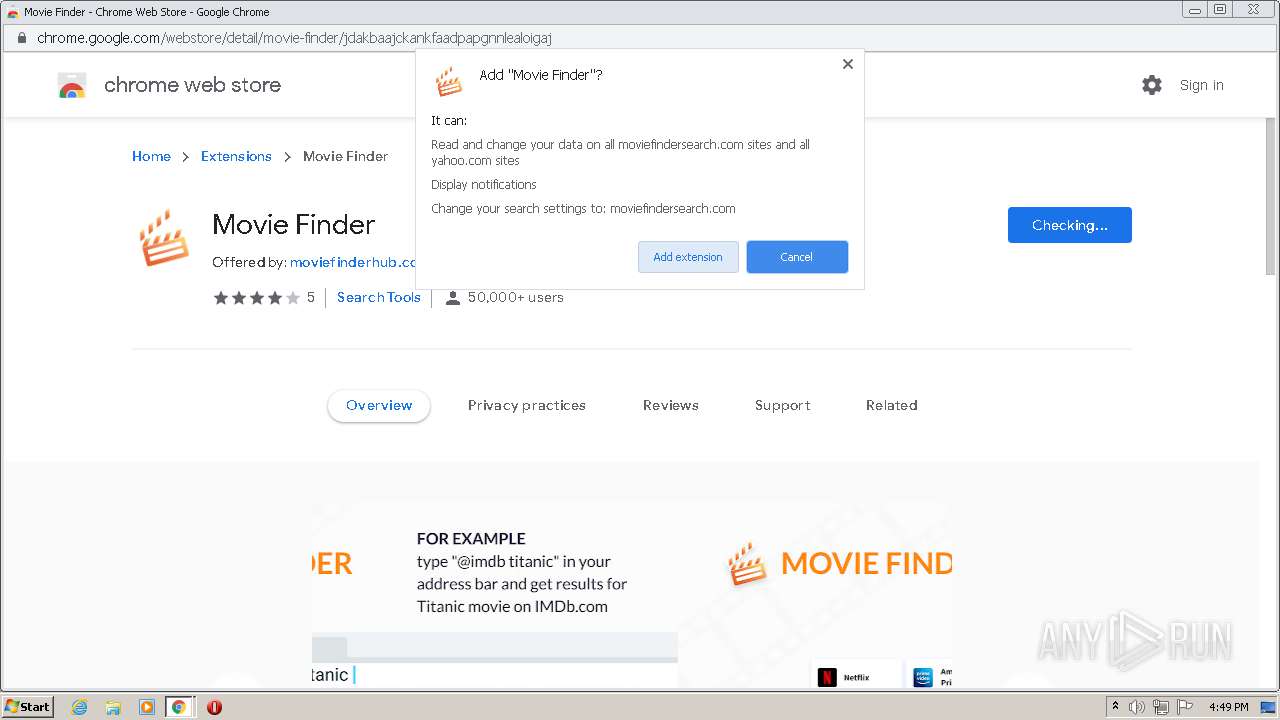Click the rating count 5
This screenshot has width=1280, height=720.
coord(310,297)
